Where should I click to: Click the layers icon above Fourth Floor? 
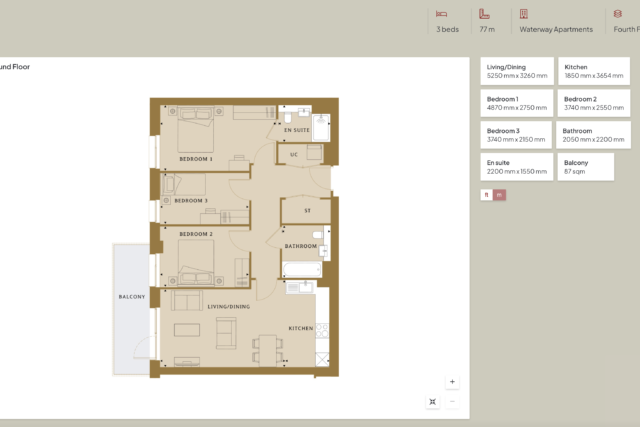pyautogui.click(x=618, y=14)
